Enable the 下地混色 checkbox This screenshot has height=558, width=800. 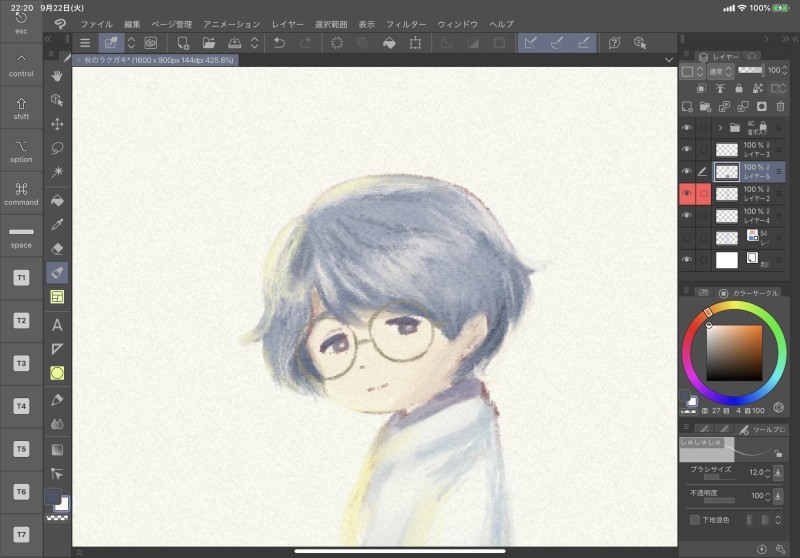coord(694,520)
